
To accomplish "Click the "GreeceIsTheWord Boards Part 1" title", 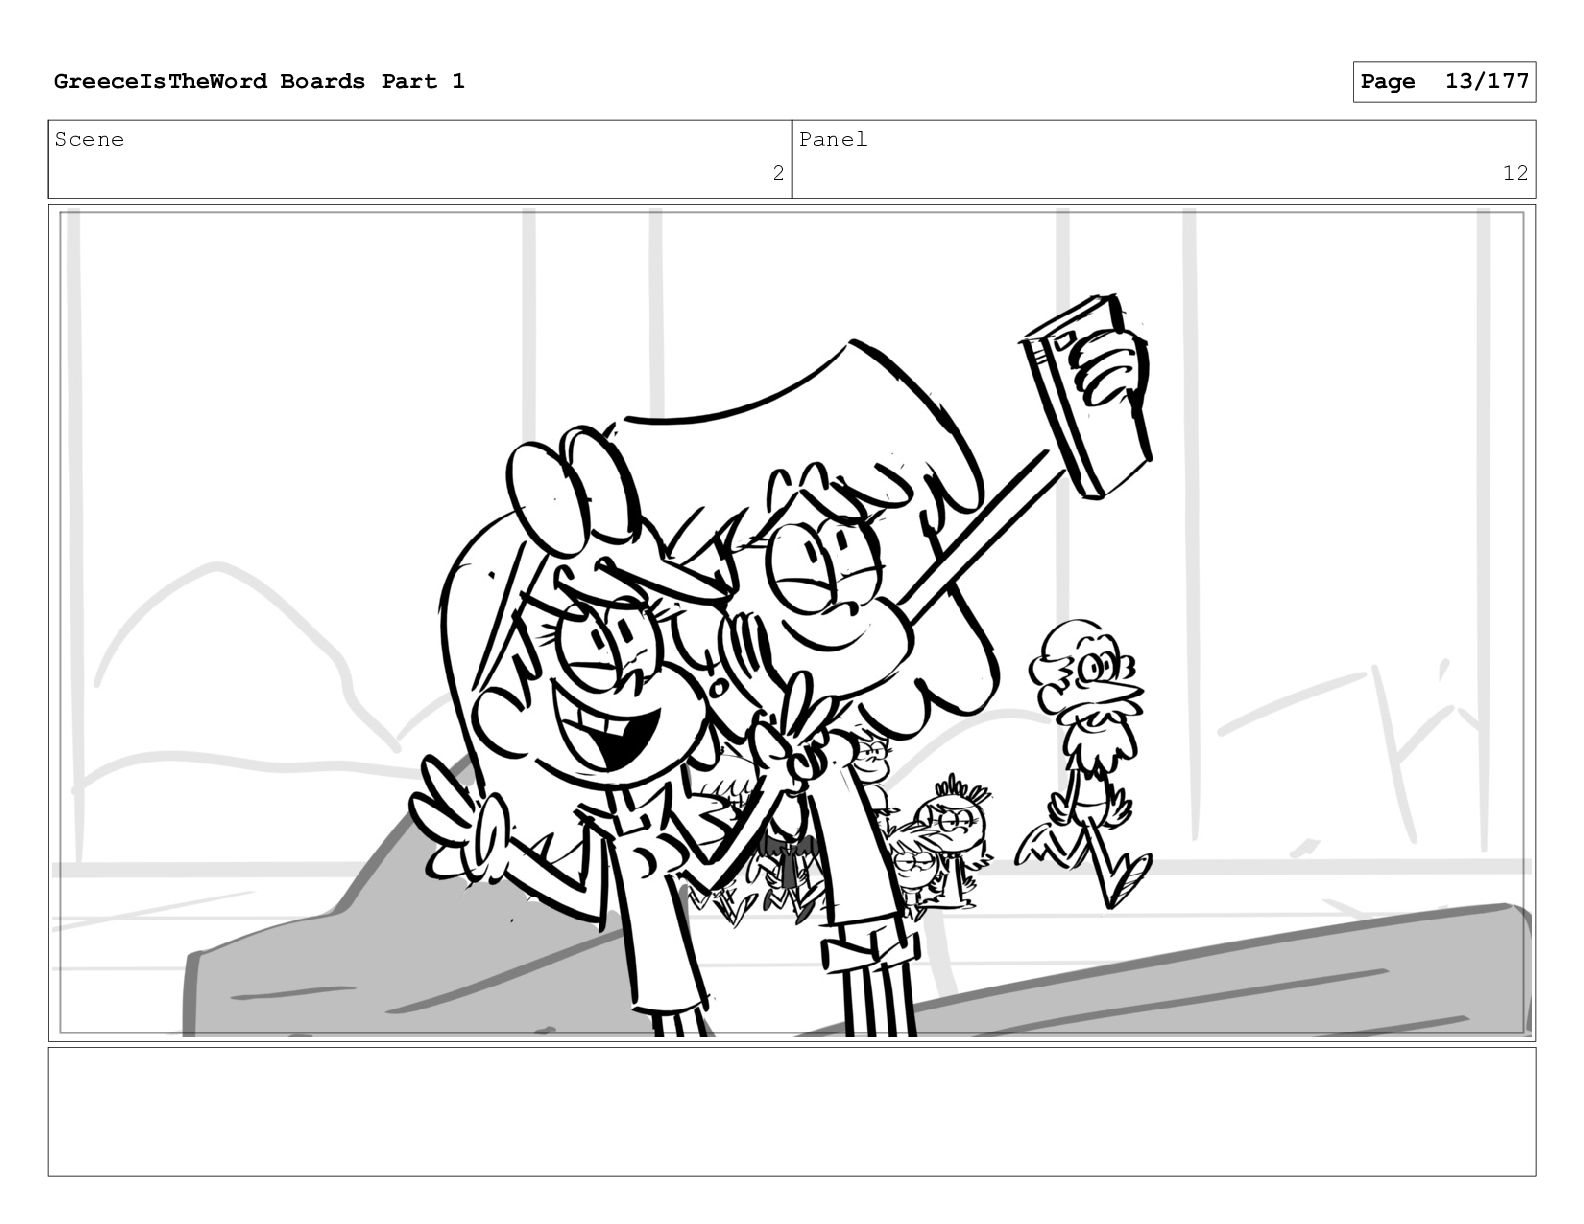I will tap(259, 82).
